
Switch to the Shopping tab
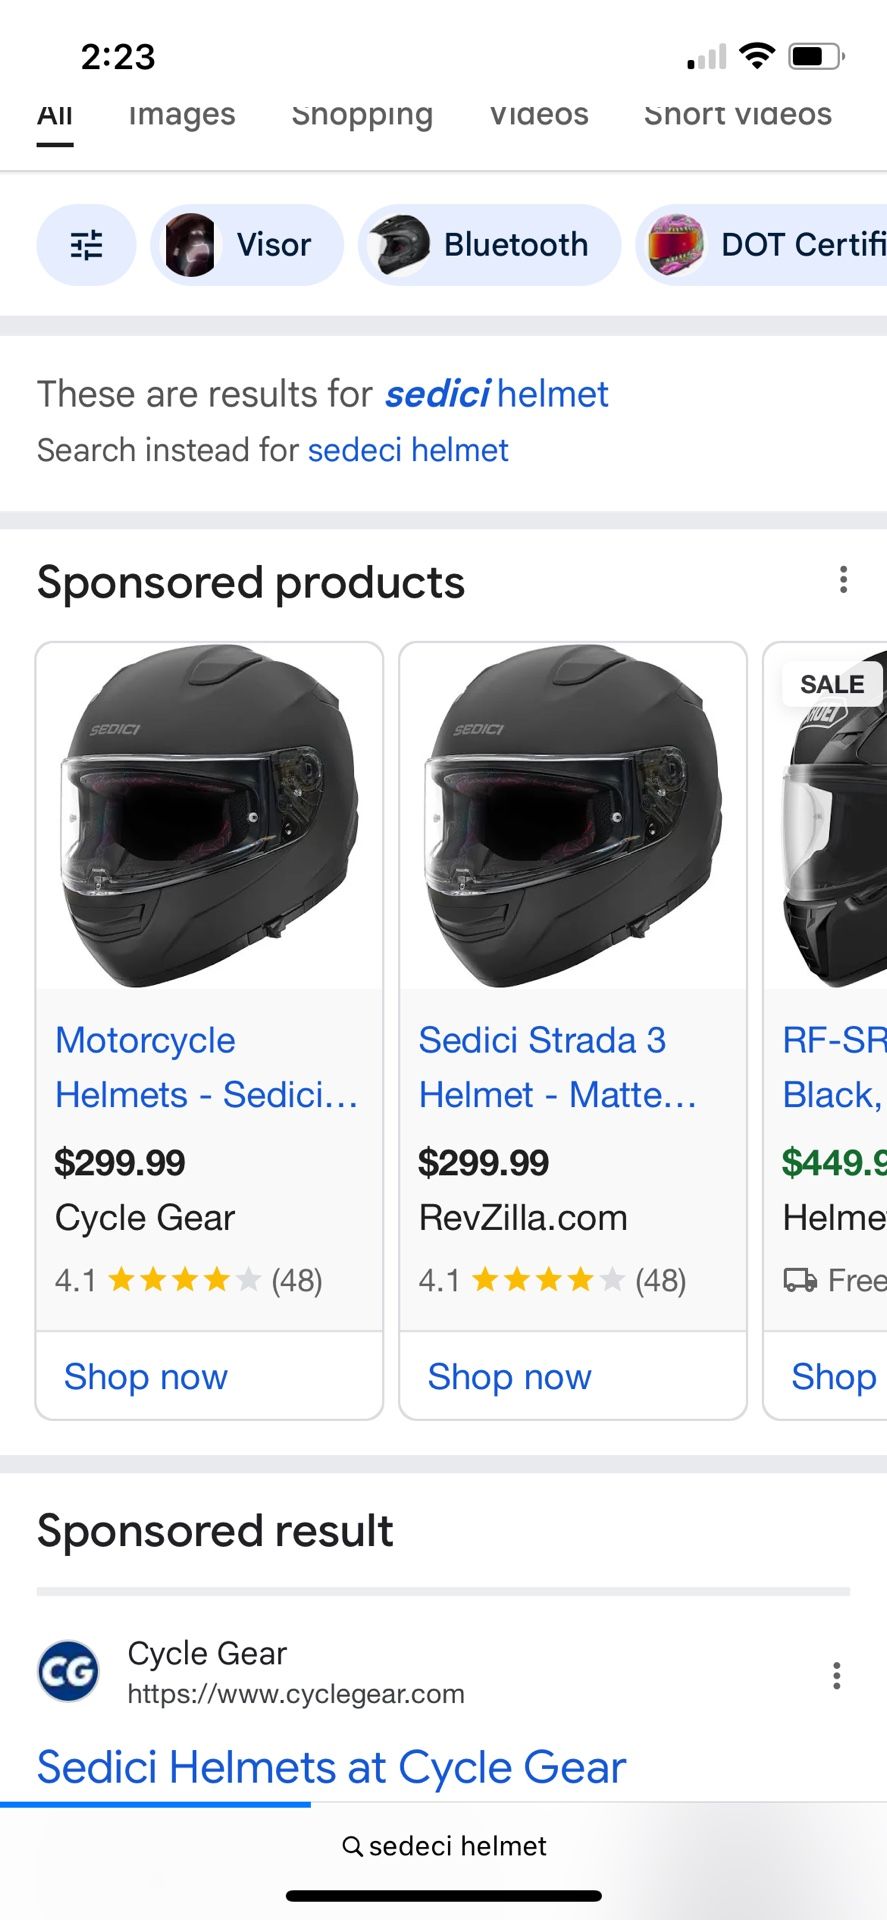(x=362, y=115)
